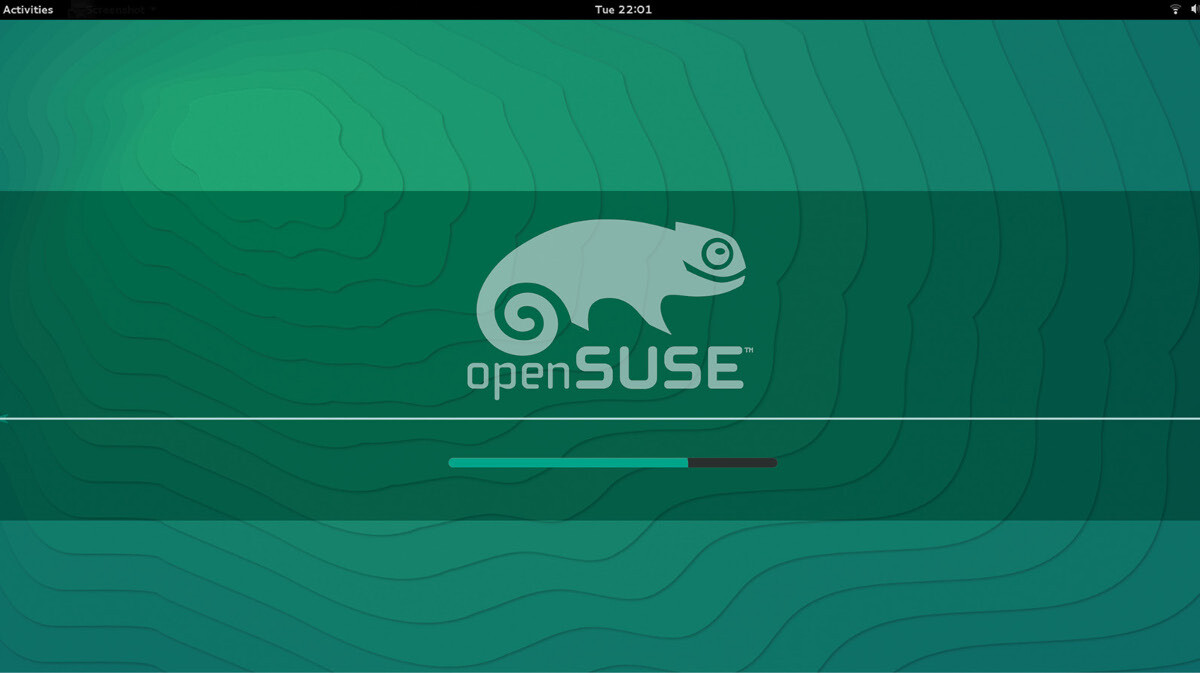
Task: Open the faded Screenshot app menu
Action: point(112,10)
